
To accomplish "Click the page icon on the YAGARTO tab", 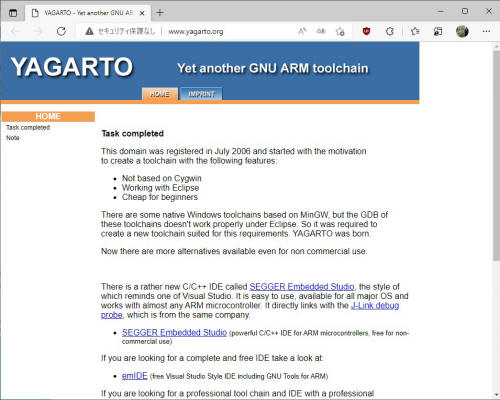I will pyautogui.click(x=35, y=13).
